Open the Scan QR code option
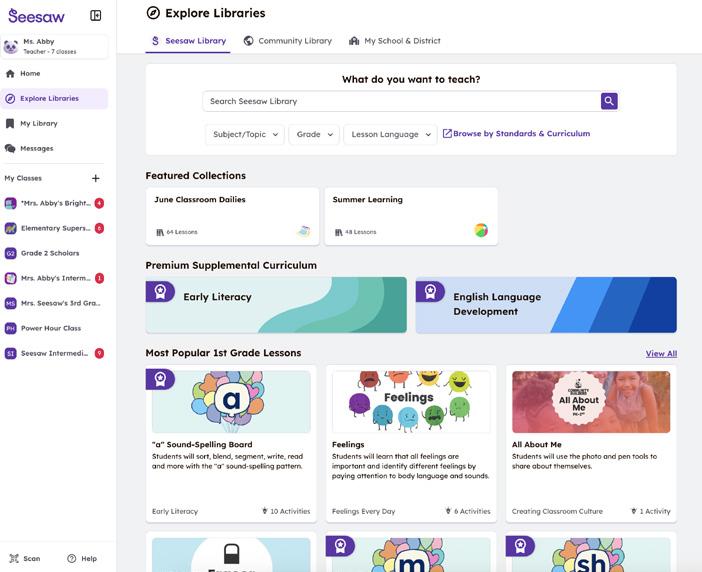702x572 pixels. tap(25, 559)
